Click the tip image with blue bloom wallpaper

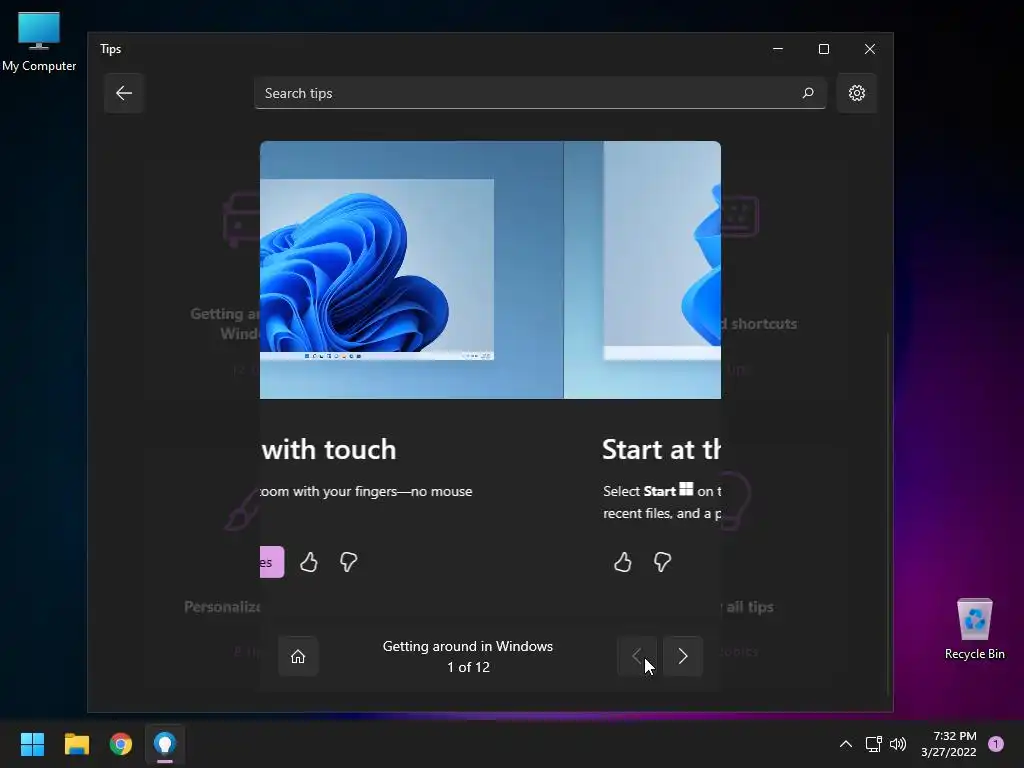pos(411,270)
